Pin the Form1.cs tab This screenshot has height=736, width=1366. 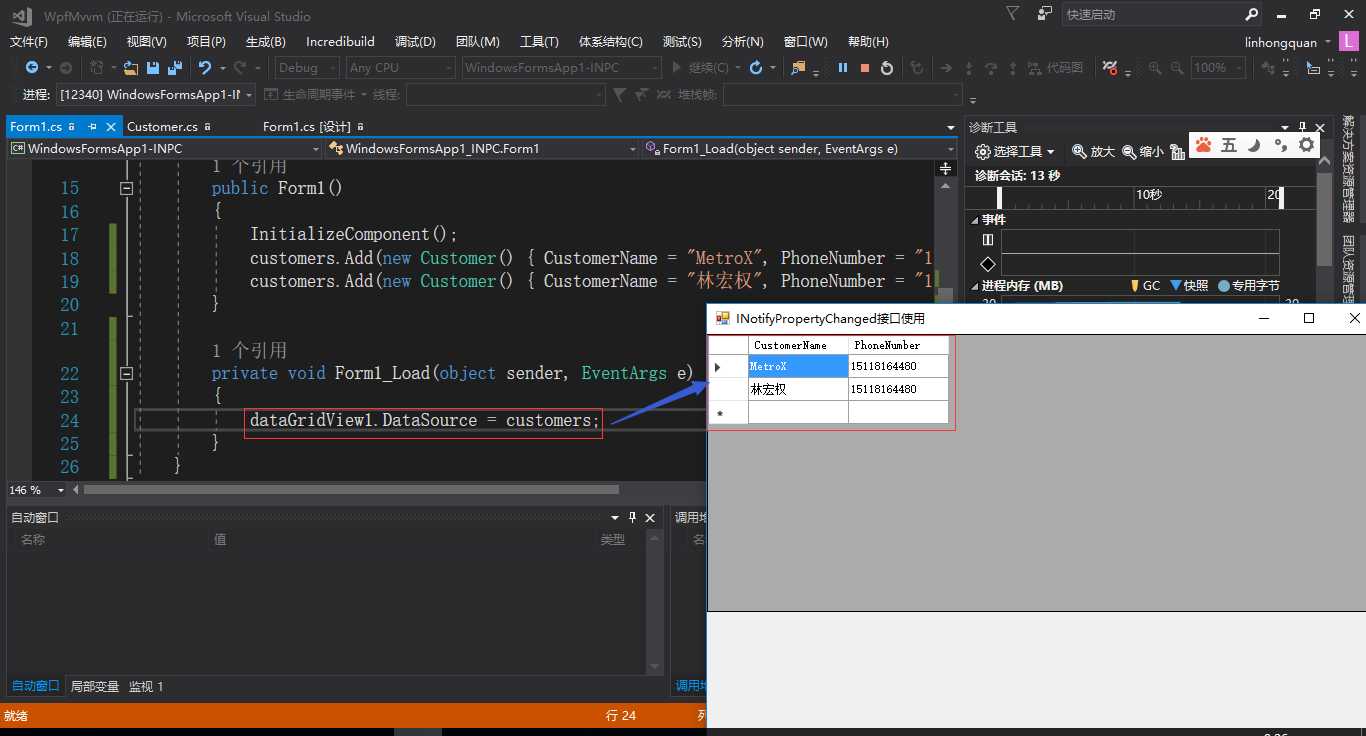click(x=92, y=126)
